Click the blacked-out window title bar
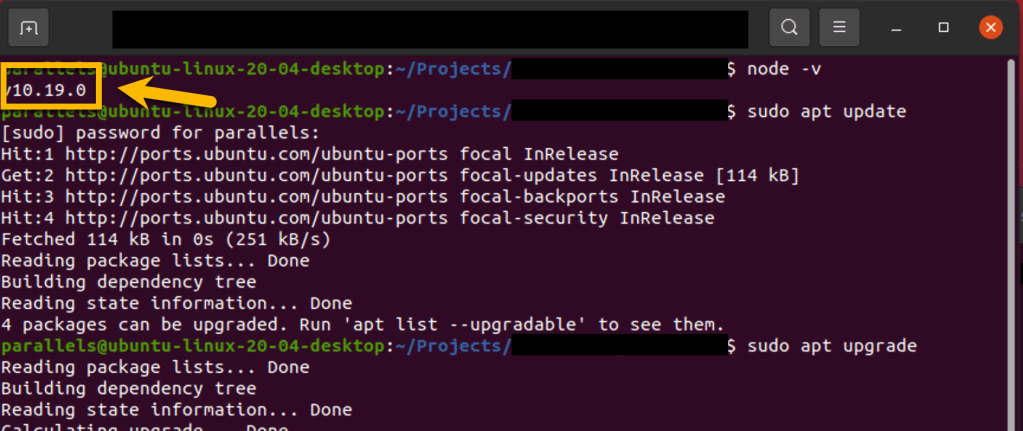 pos(430,29)
